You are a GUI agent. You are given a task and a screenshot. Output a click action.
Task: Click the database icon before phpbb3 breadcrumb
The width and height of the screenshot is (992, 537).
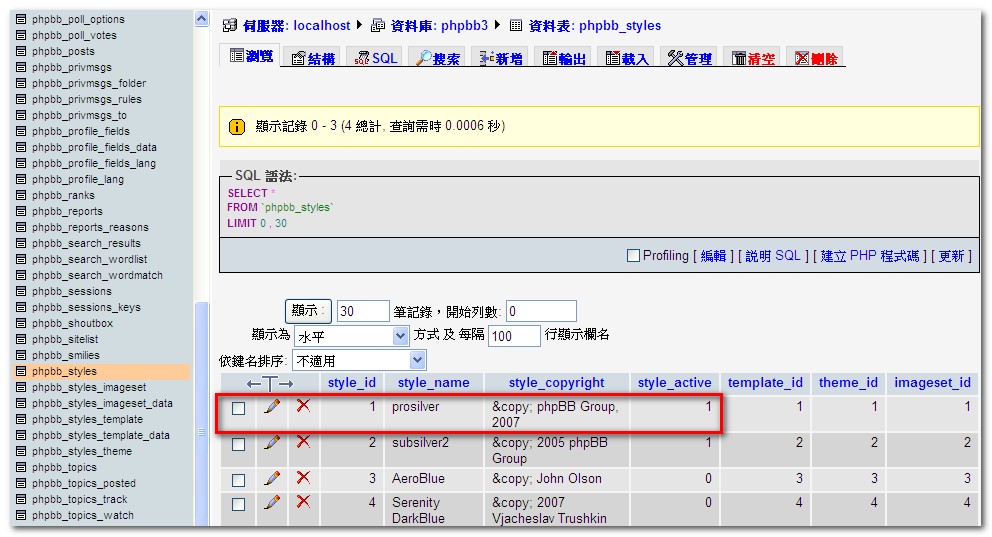click(378, 26)
